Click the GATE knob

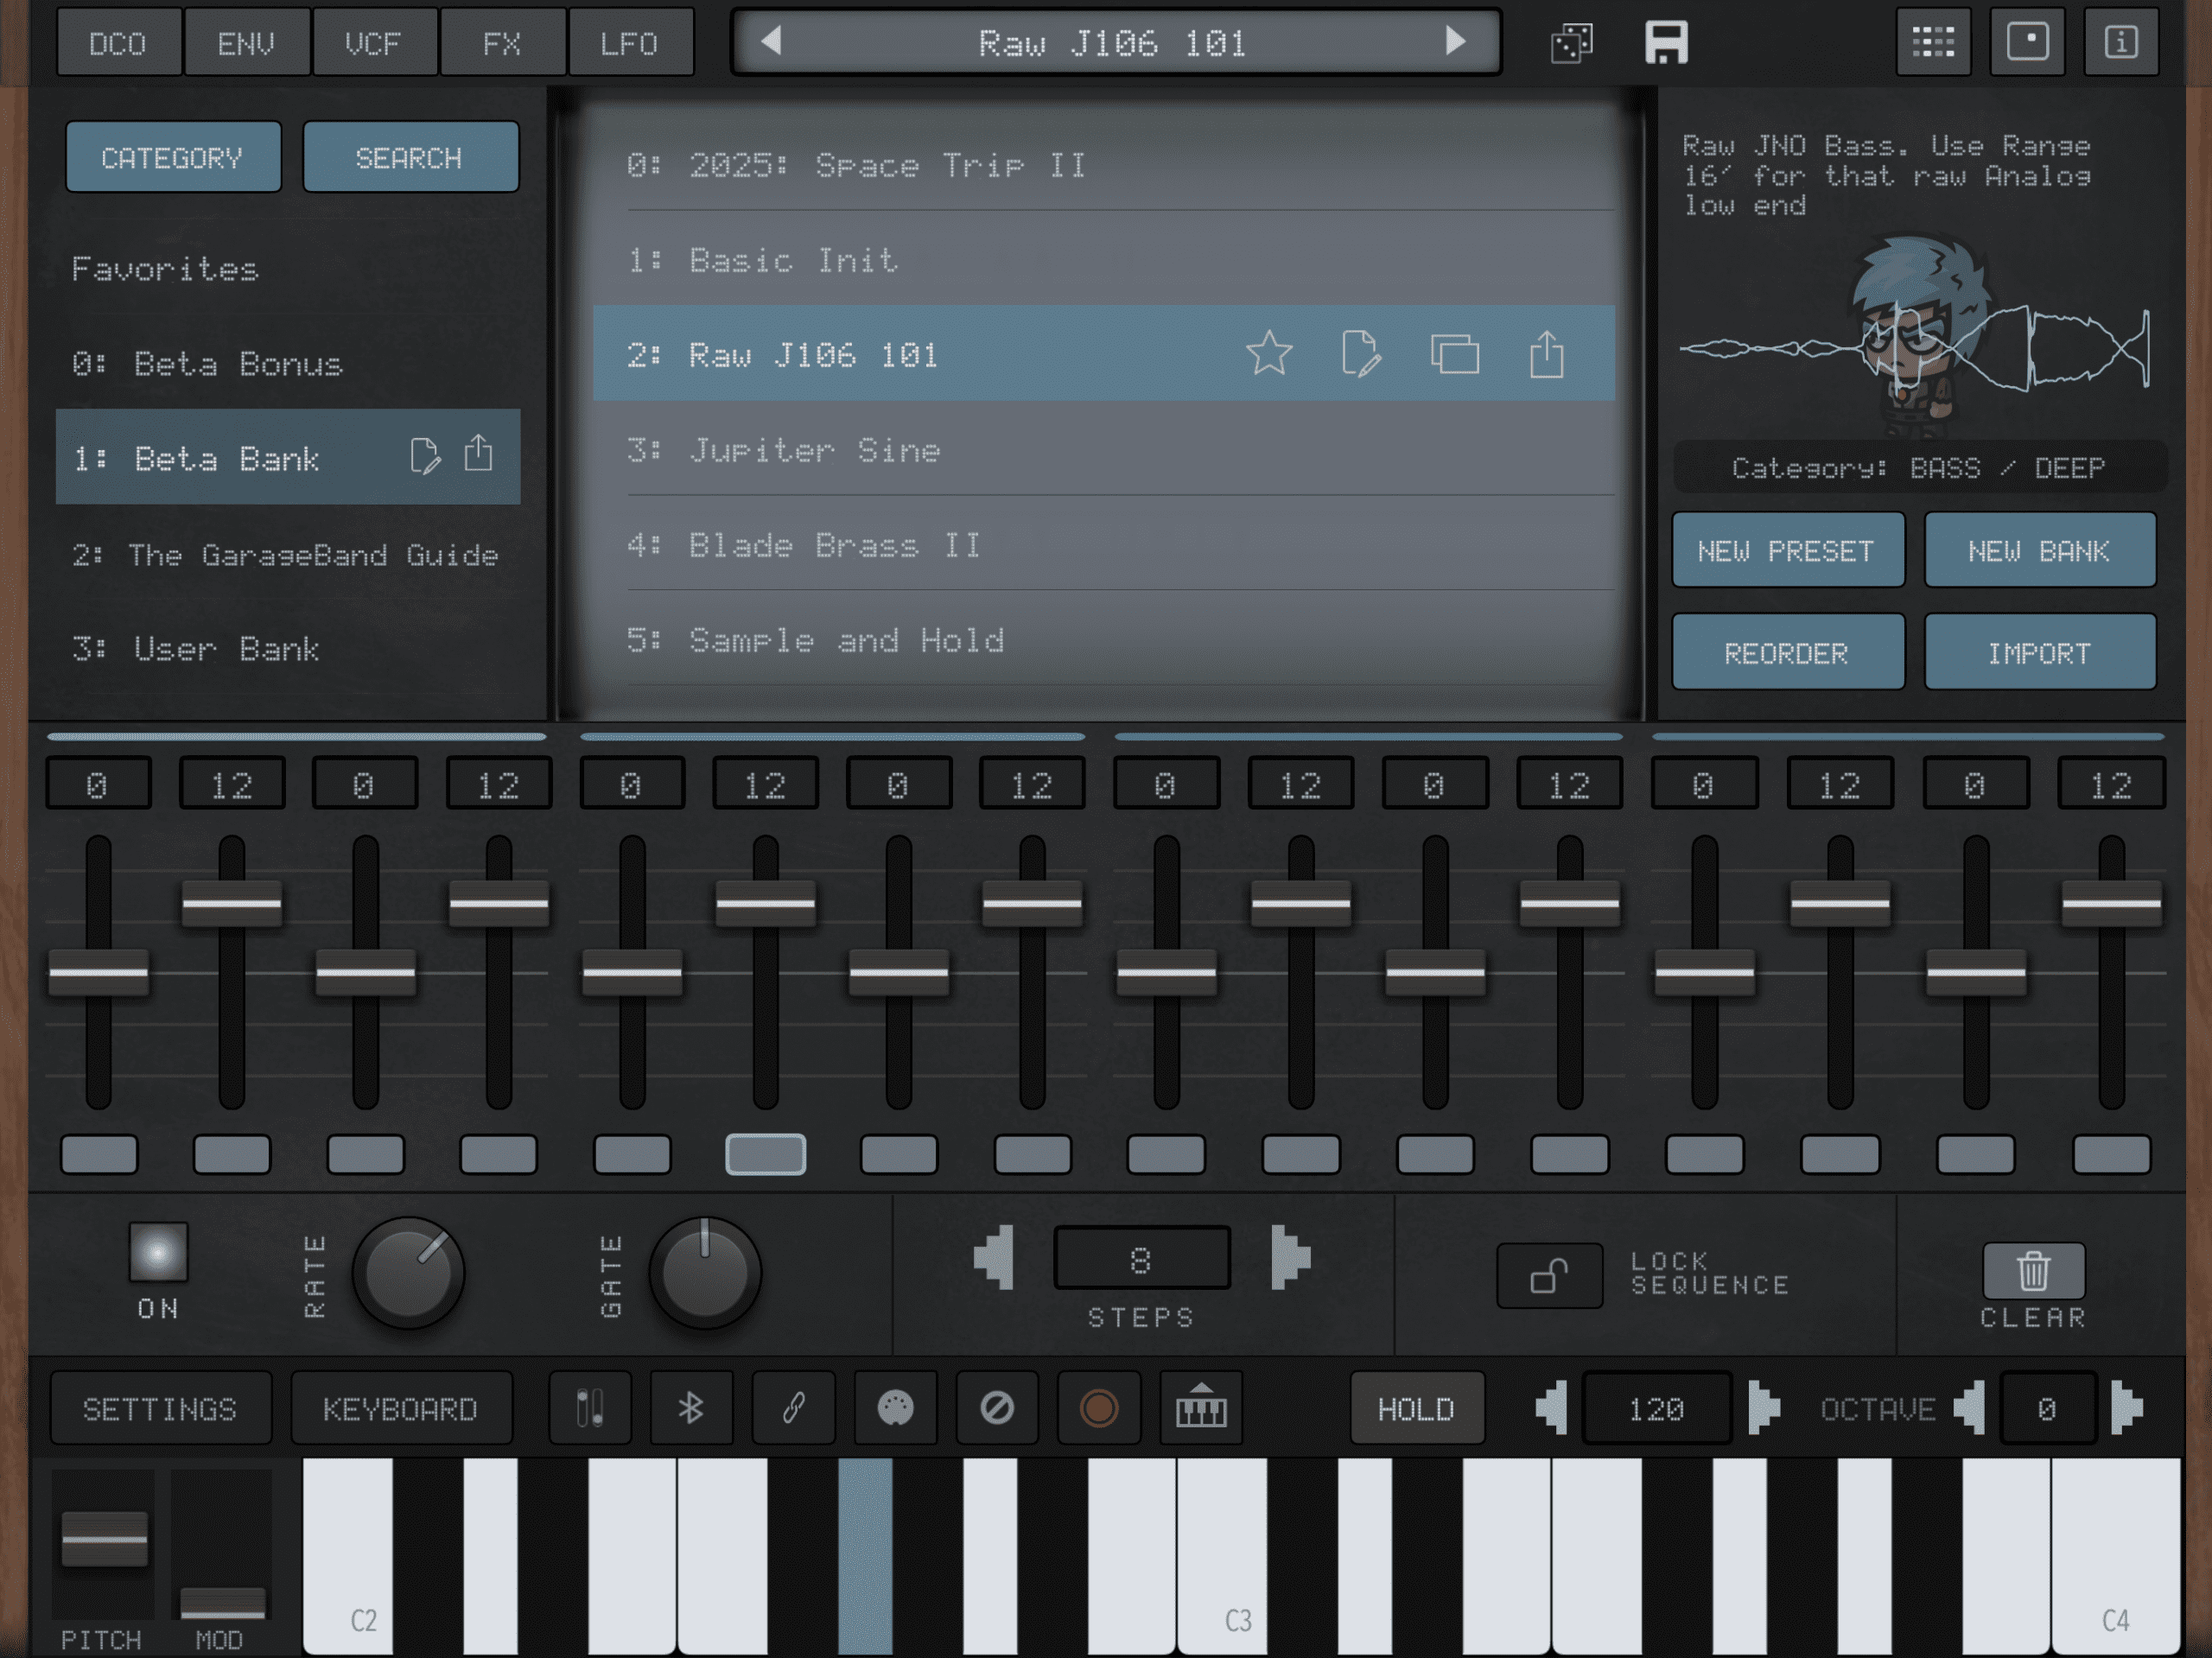705,1272
